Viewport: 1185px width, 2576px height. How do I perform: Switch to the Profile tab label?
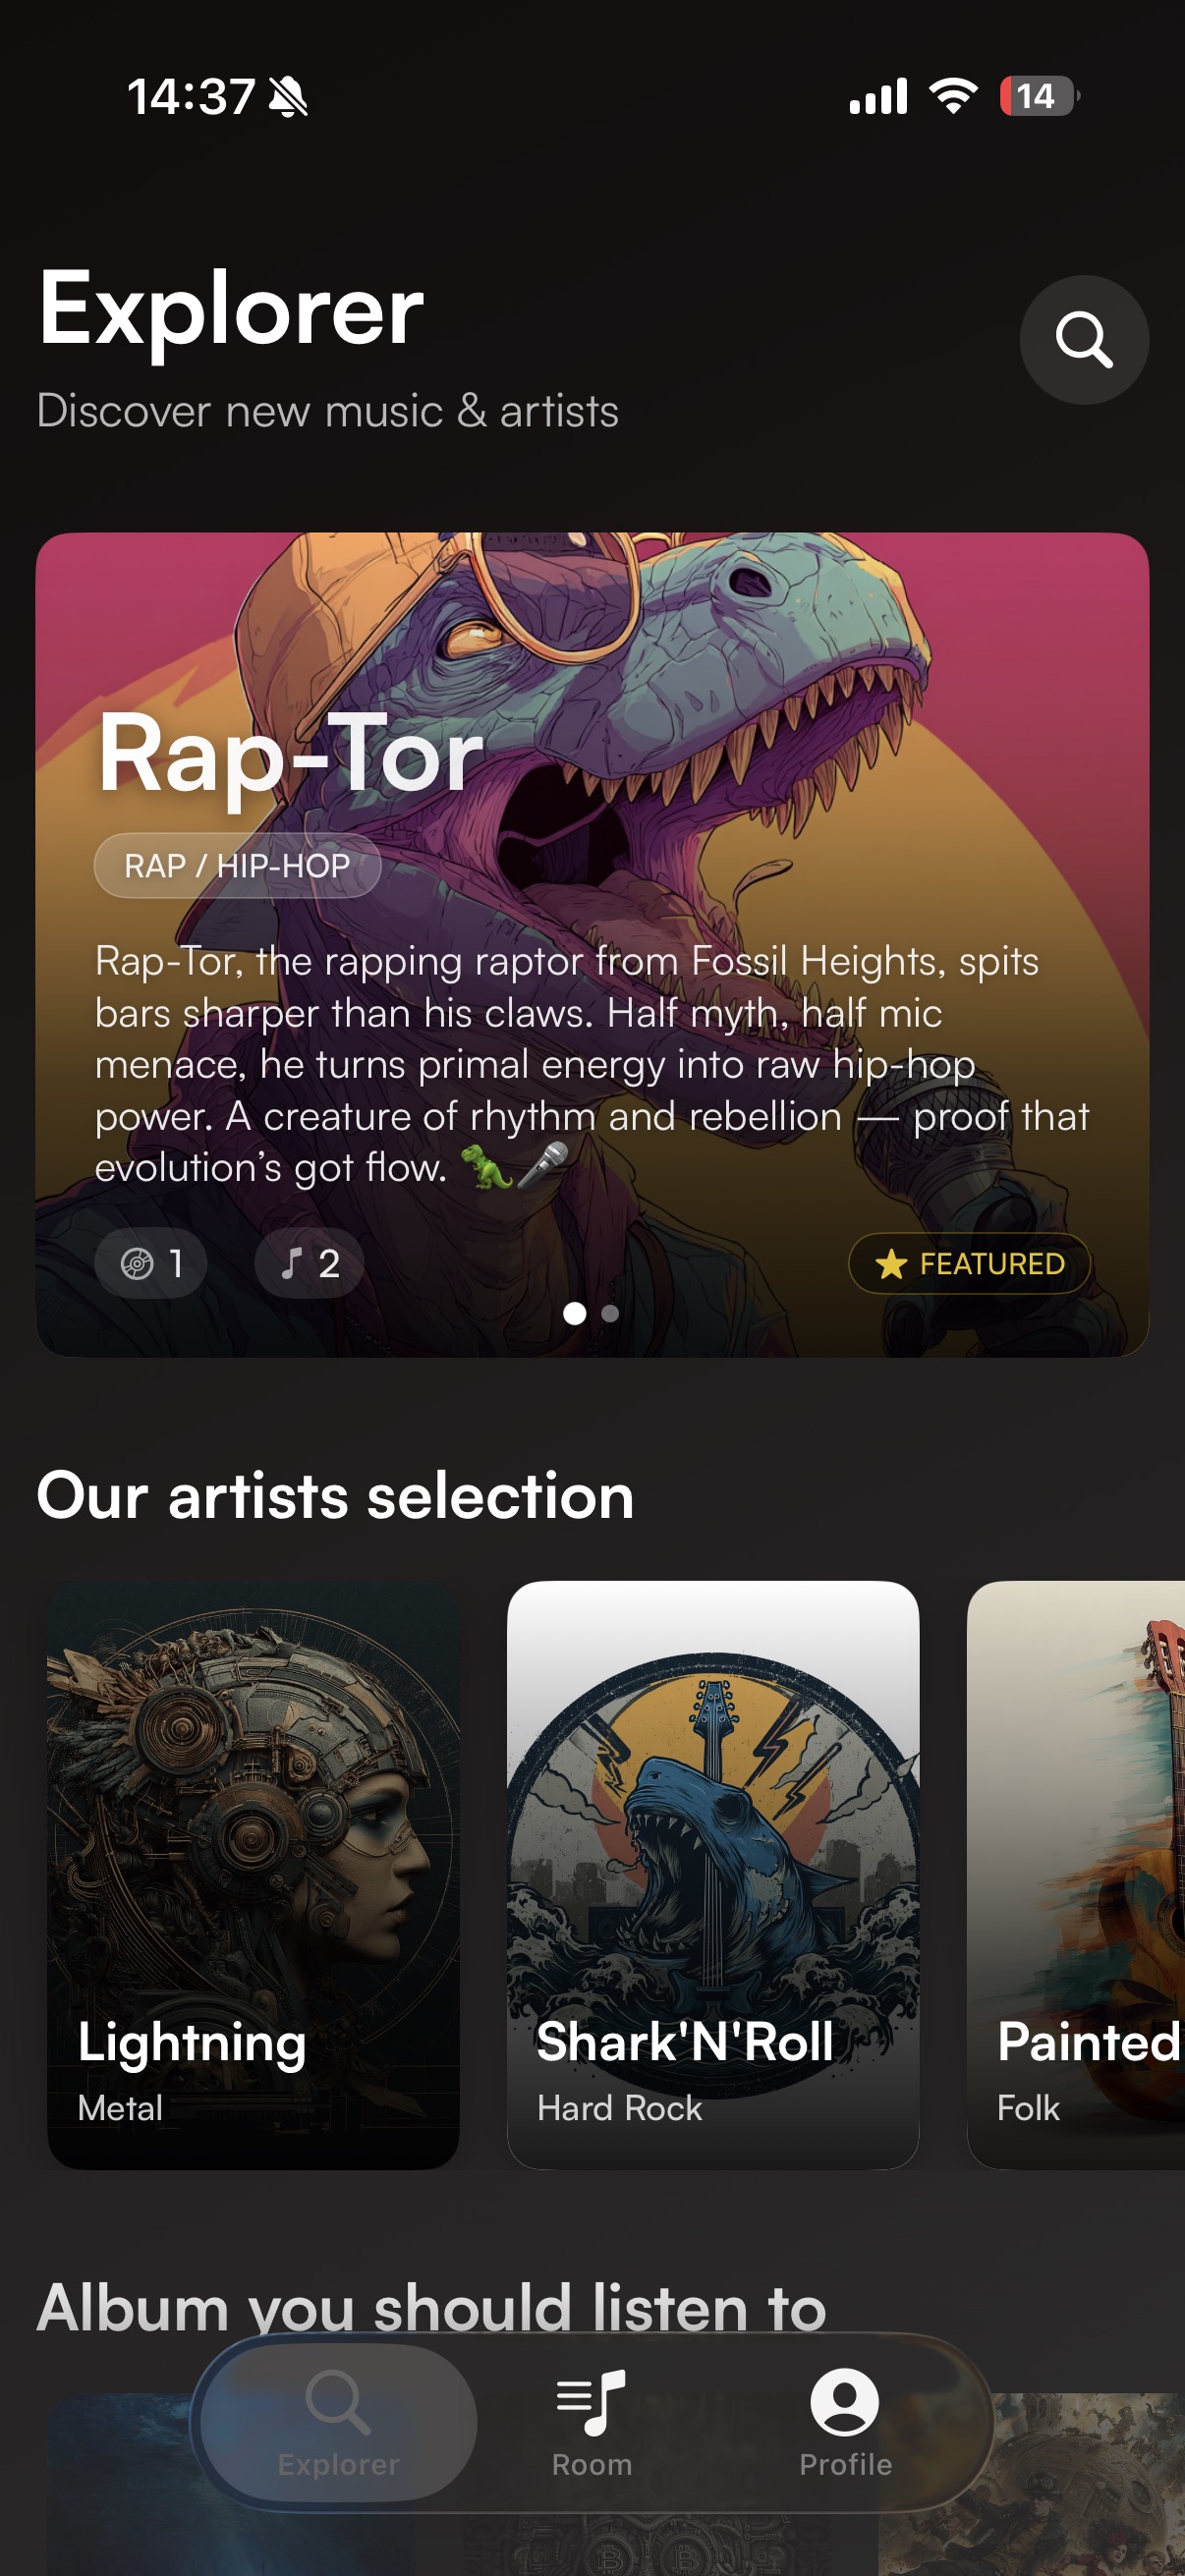point(845,2465)
